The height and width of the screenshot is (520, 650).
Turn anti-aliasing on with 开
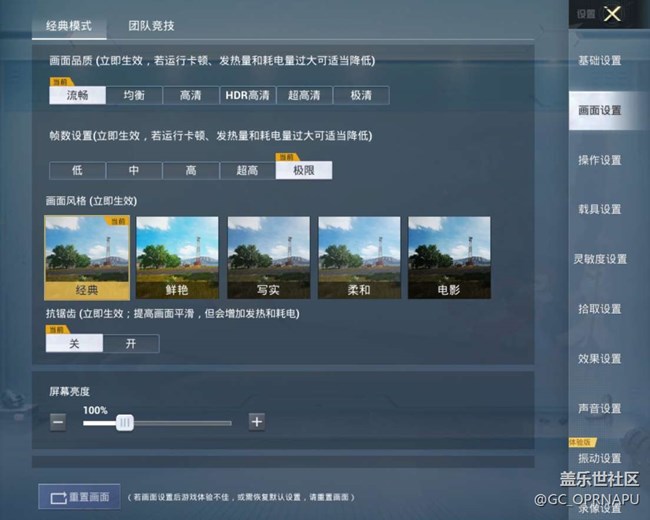click(131, 343)
